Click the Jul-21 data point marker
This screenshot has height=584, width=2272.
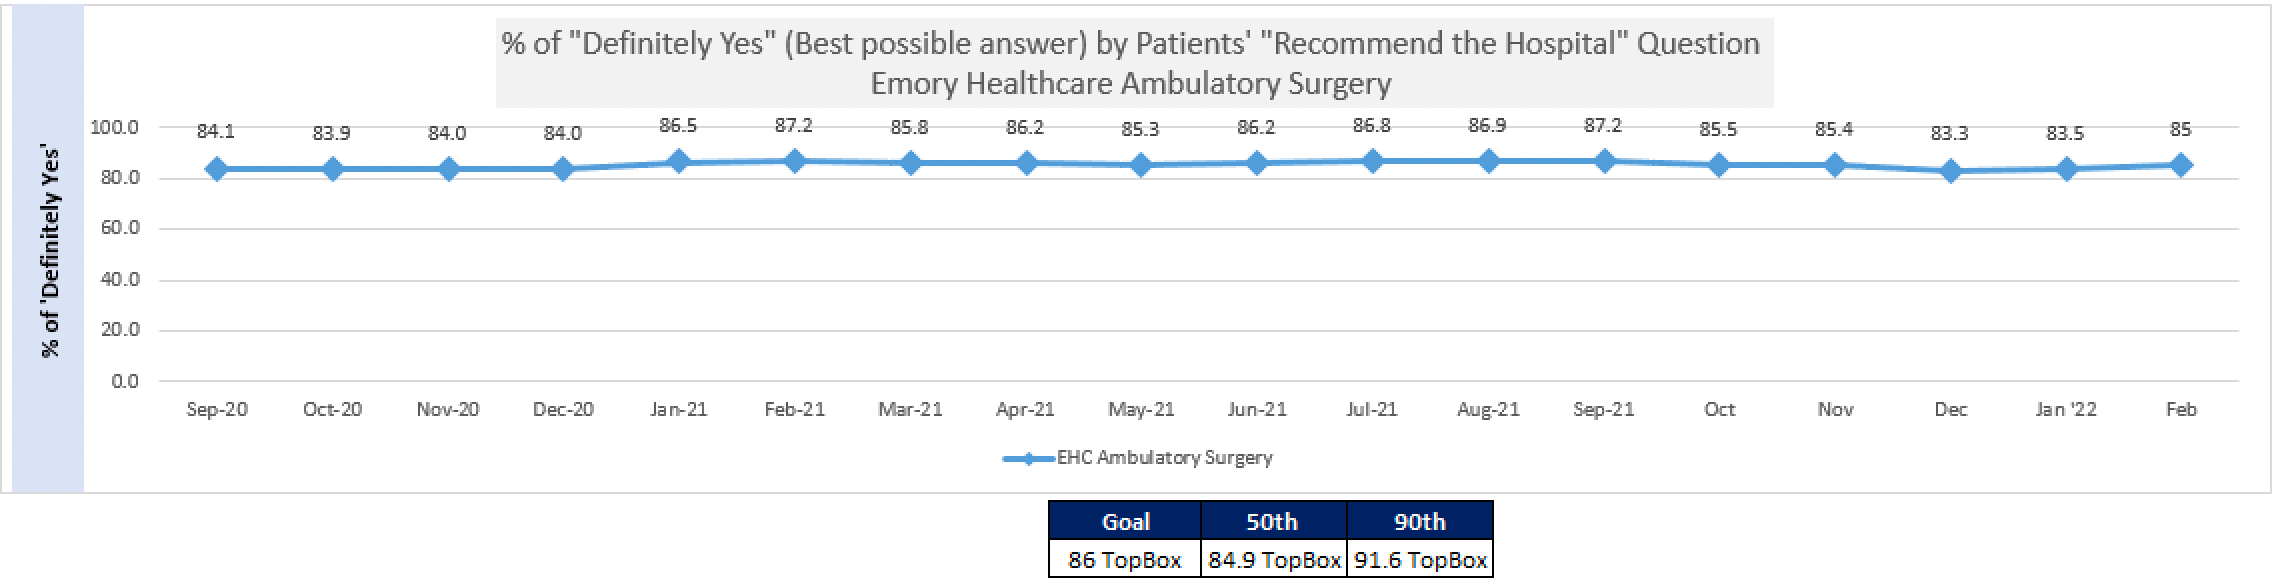coord(1372,161)
